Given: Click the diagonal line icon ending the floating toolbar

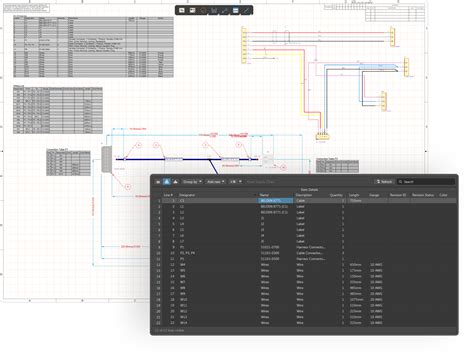Looking at the screenshot, I should pyautogui.click(x=246, y=10).
